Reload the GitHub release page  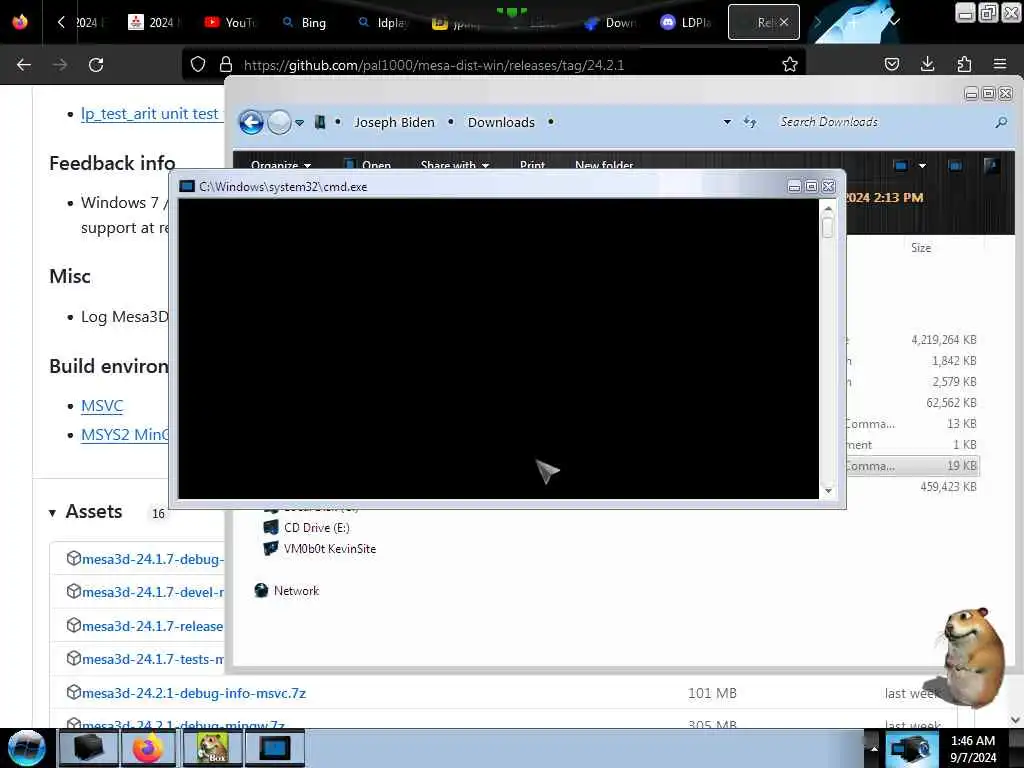[x=96, y=65]
